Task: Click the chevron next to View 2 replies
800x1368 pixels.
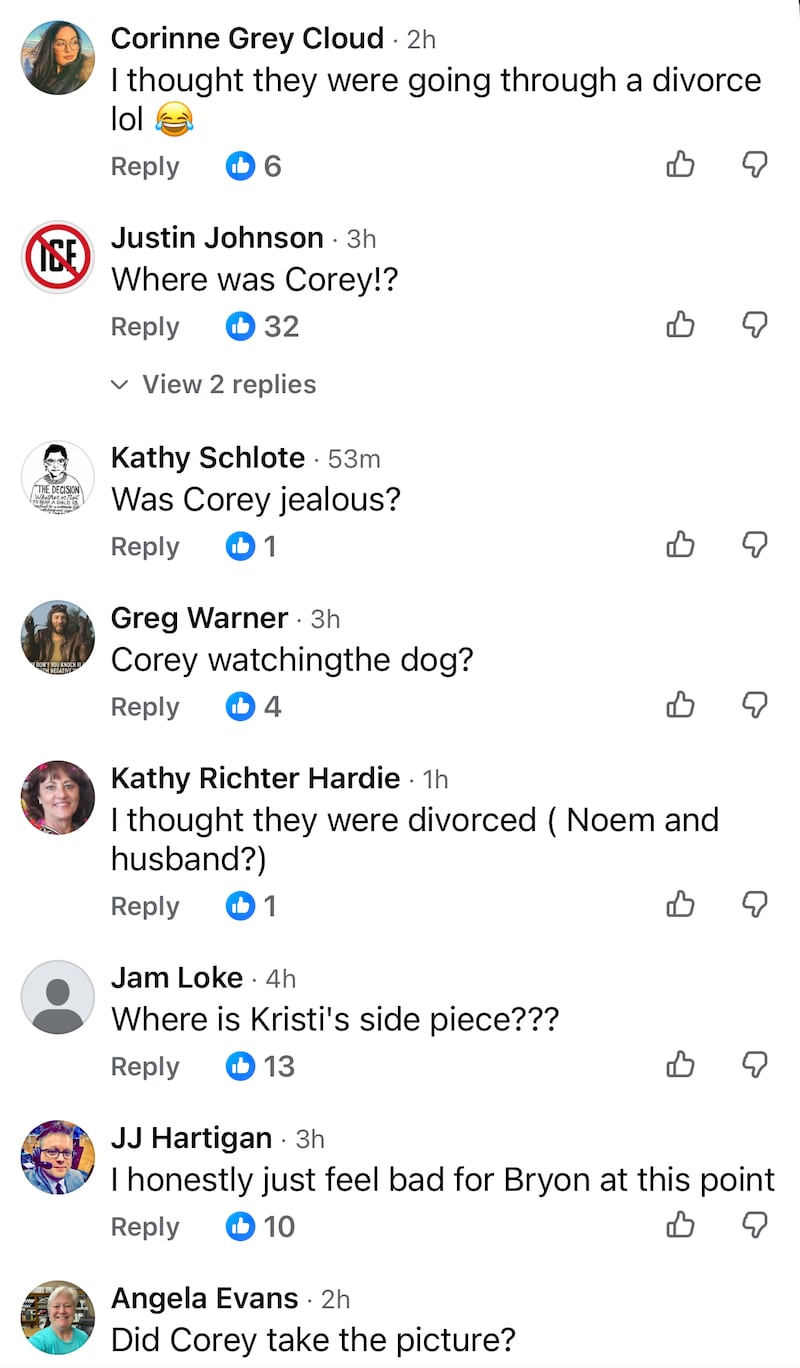Action: (119, 384)
